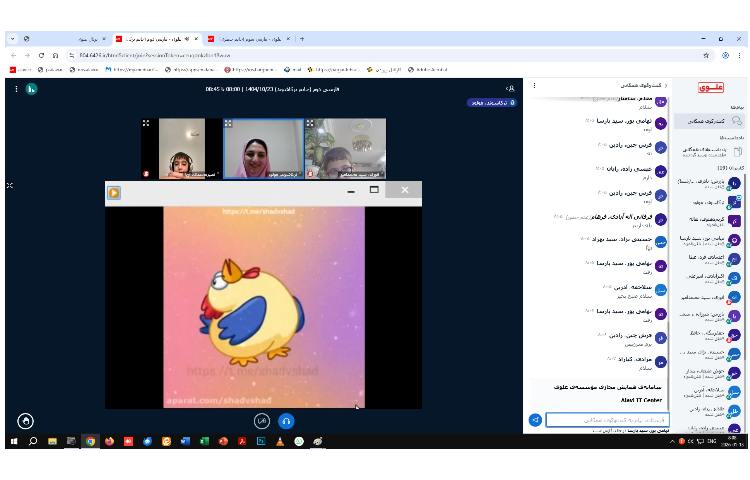The width and height of the screenshot is (750, 480).
Task: Expand the right webcam to fullscreen
Action: (310, 124)
